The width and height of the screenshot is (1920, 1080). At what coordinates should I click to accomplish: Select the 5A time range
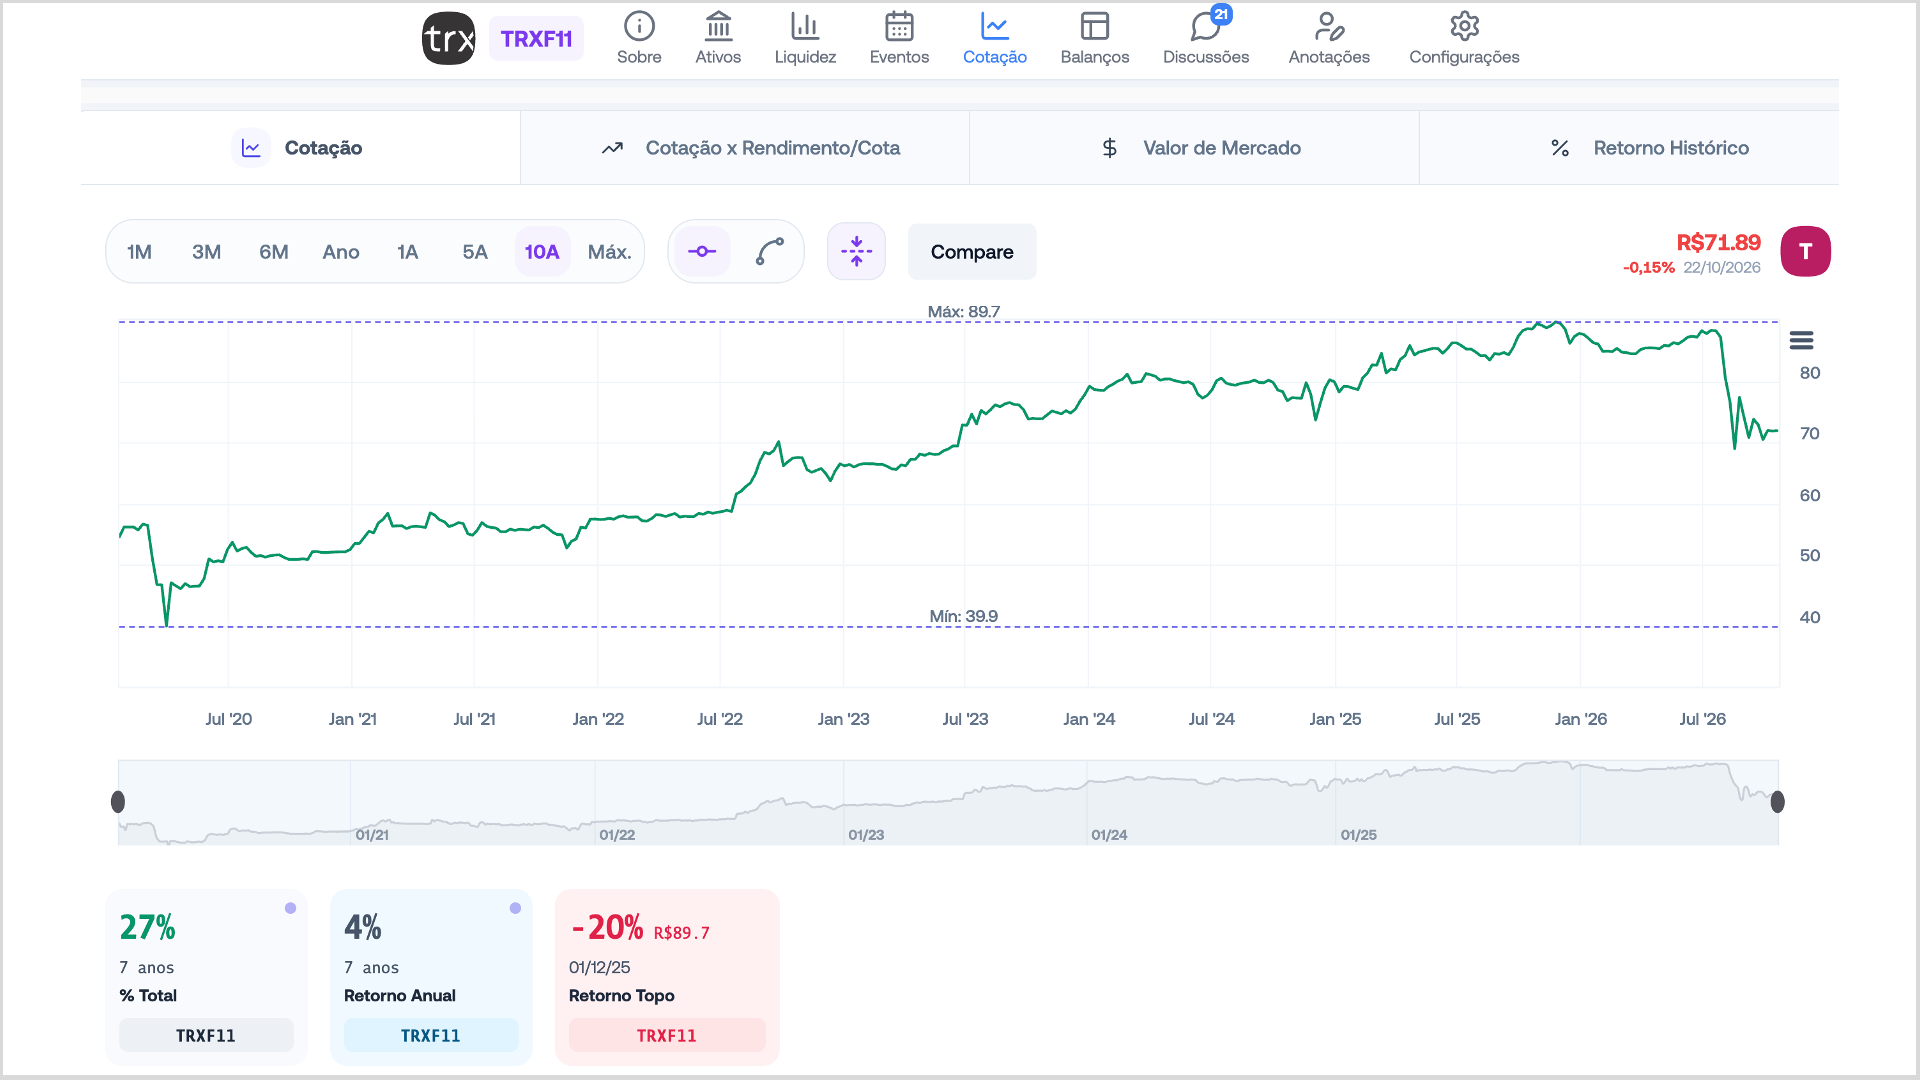tap(475, 252)
